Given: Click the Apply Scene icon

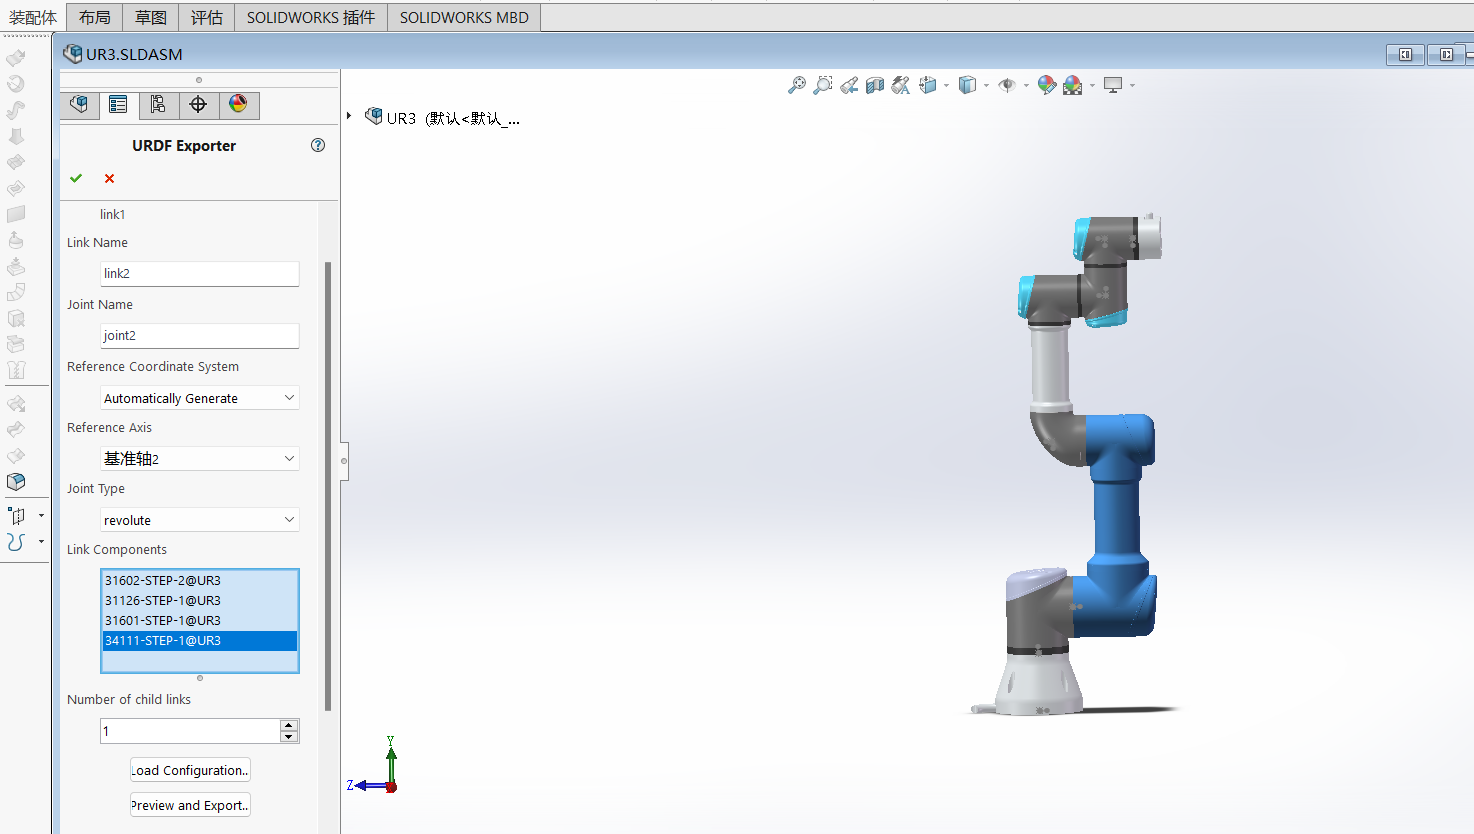Looking at the screenshot, I should click(1073, 85).
